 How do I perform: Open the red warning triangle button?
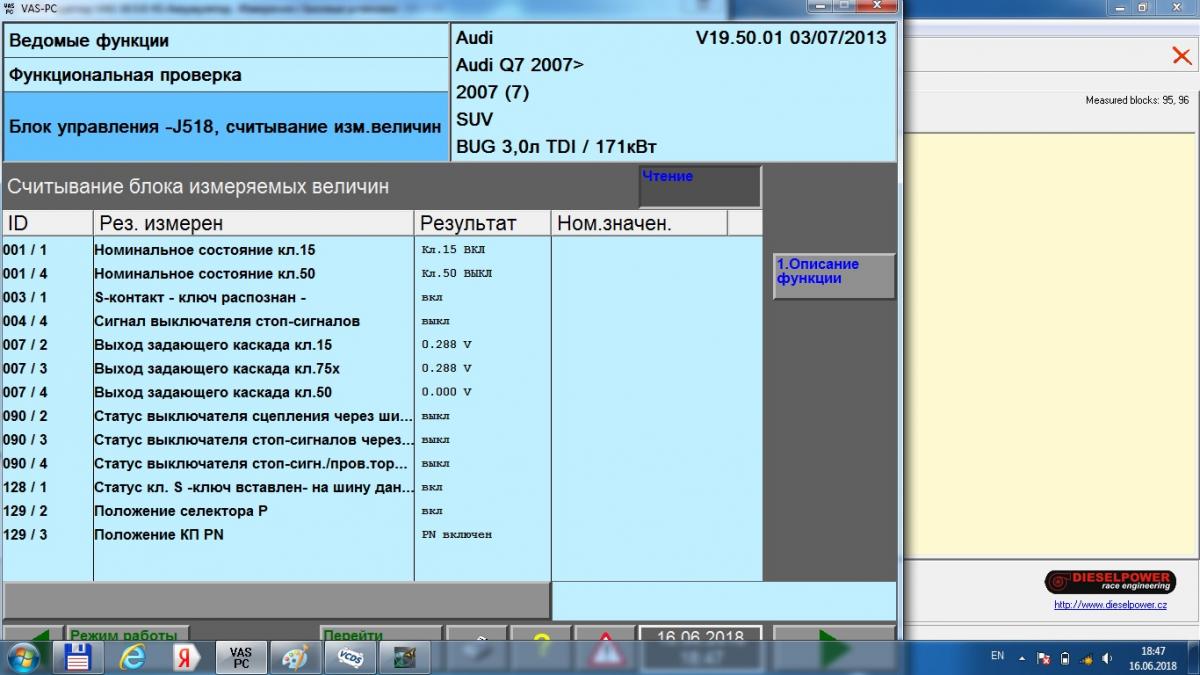(605, 647)
